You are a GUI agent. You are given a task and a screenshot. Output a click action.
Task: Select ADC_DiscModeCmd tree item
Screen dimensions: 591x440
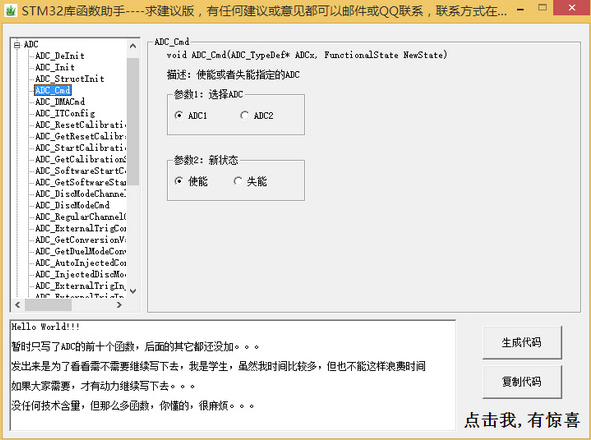[x=72, y=205]
